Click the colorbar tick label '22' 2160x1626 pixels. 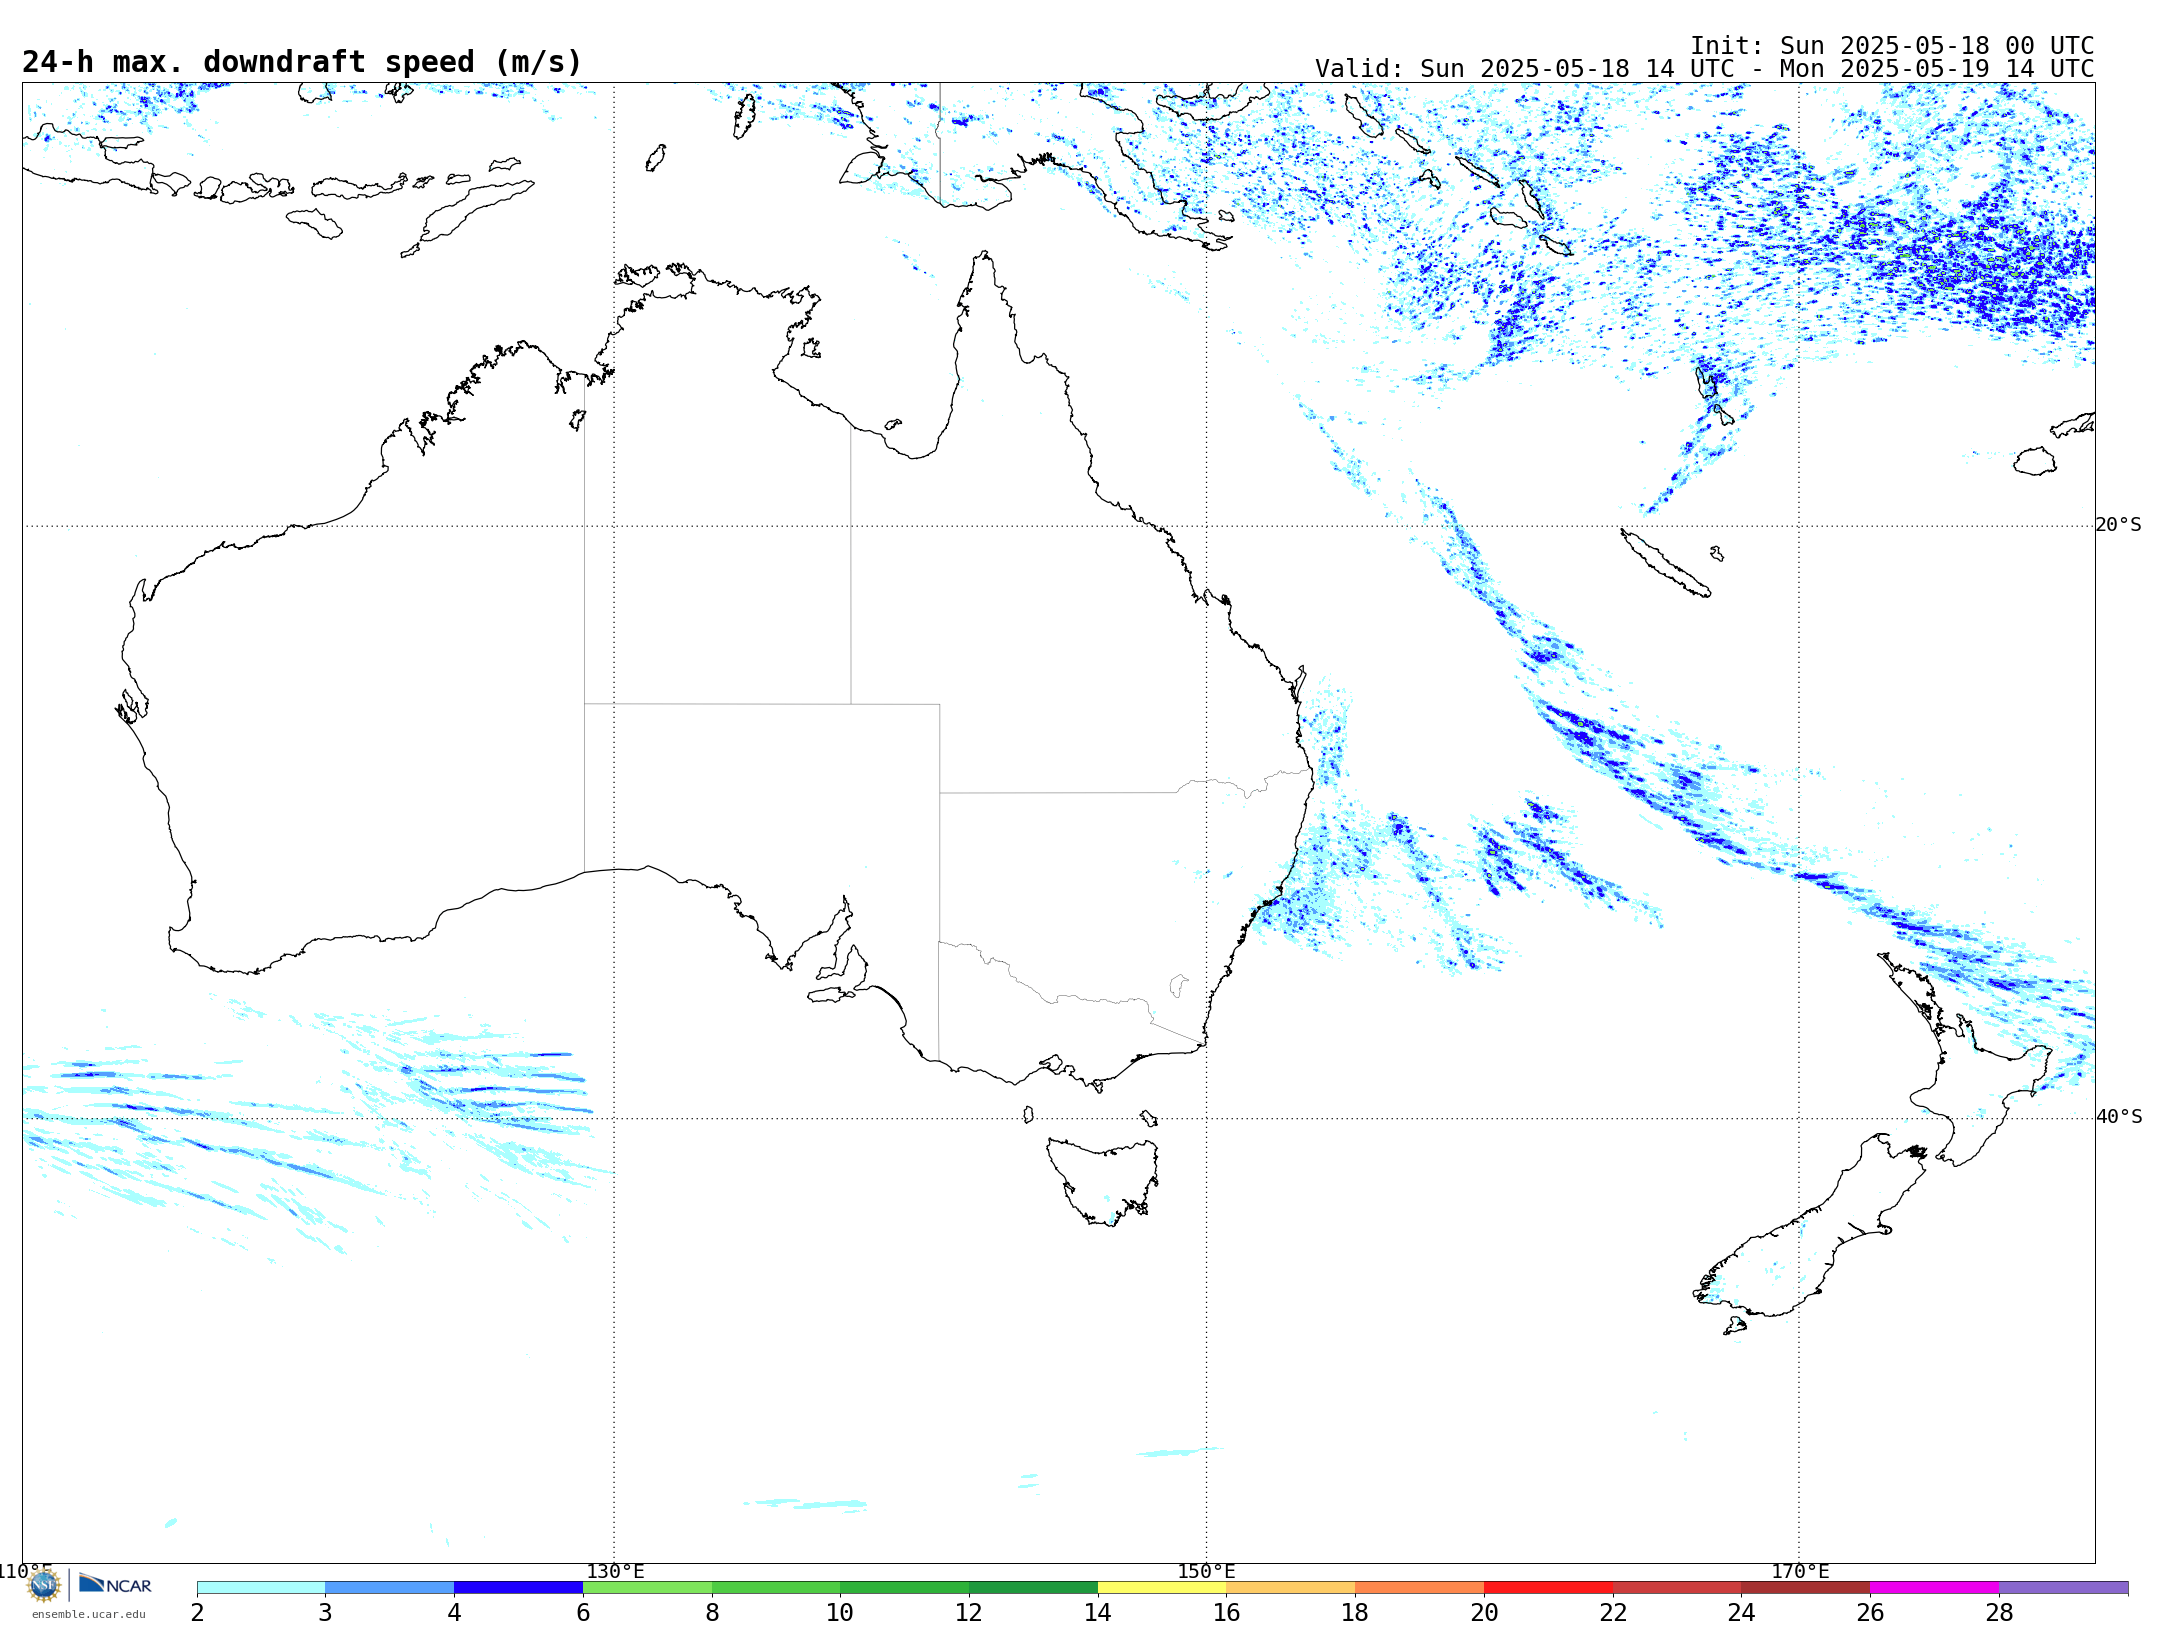pyautogui.click(x=1613, y=1612)
